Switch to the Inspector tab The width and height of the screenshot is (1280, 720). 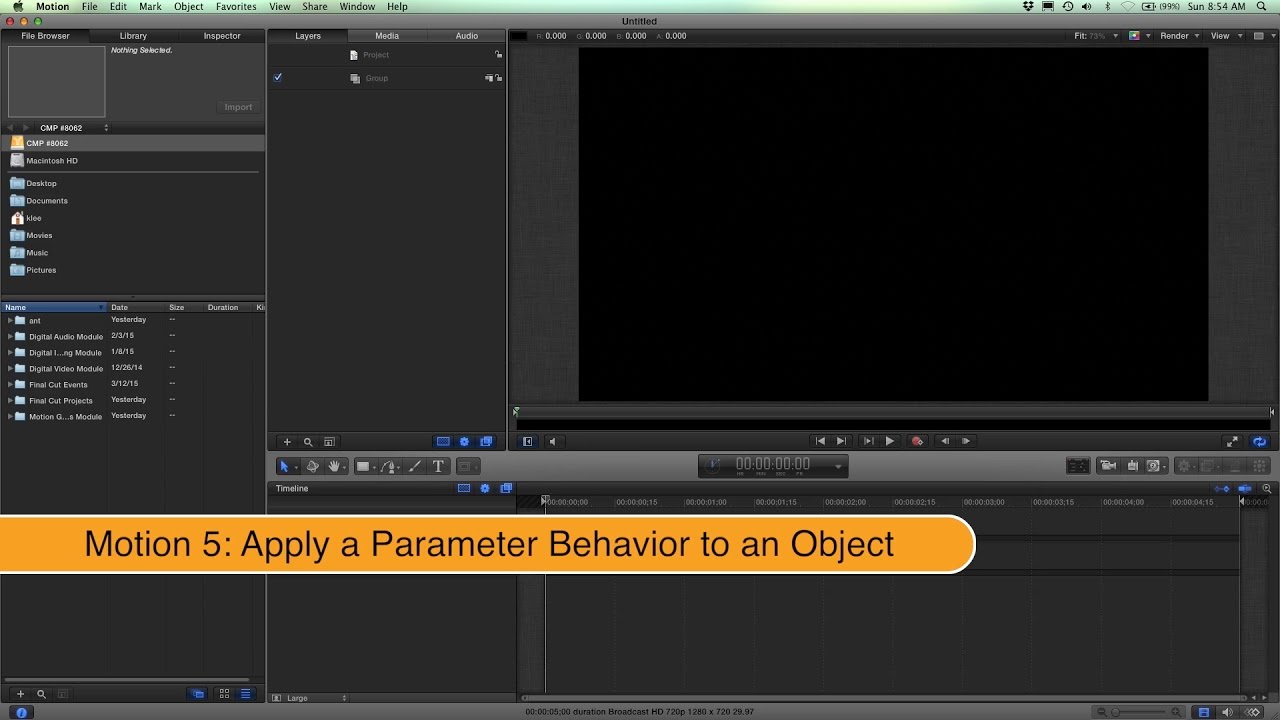(222, 36)
